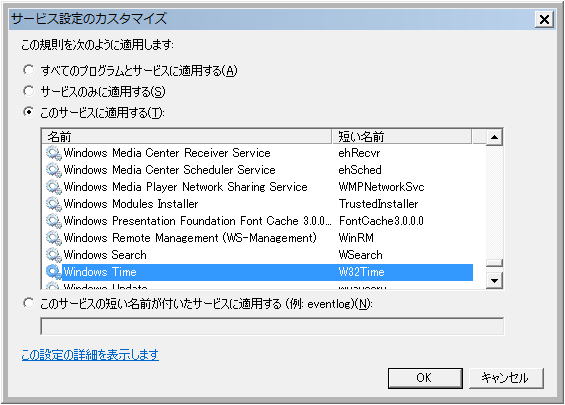Image resolution: width=565 pixels, height=405 pixels.
Task: Click gear icon beside Windows Media Player Network Sharing
Action: 54,187
